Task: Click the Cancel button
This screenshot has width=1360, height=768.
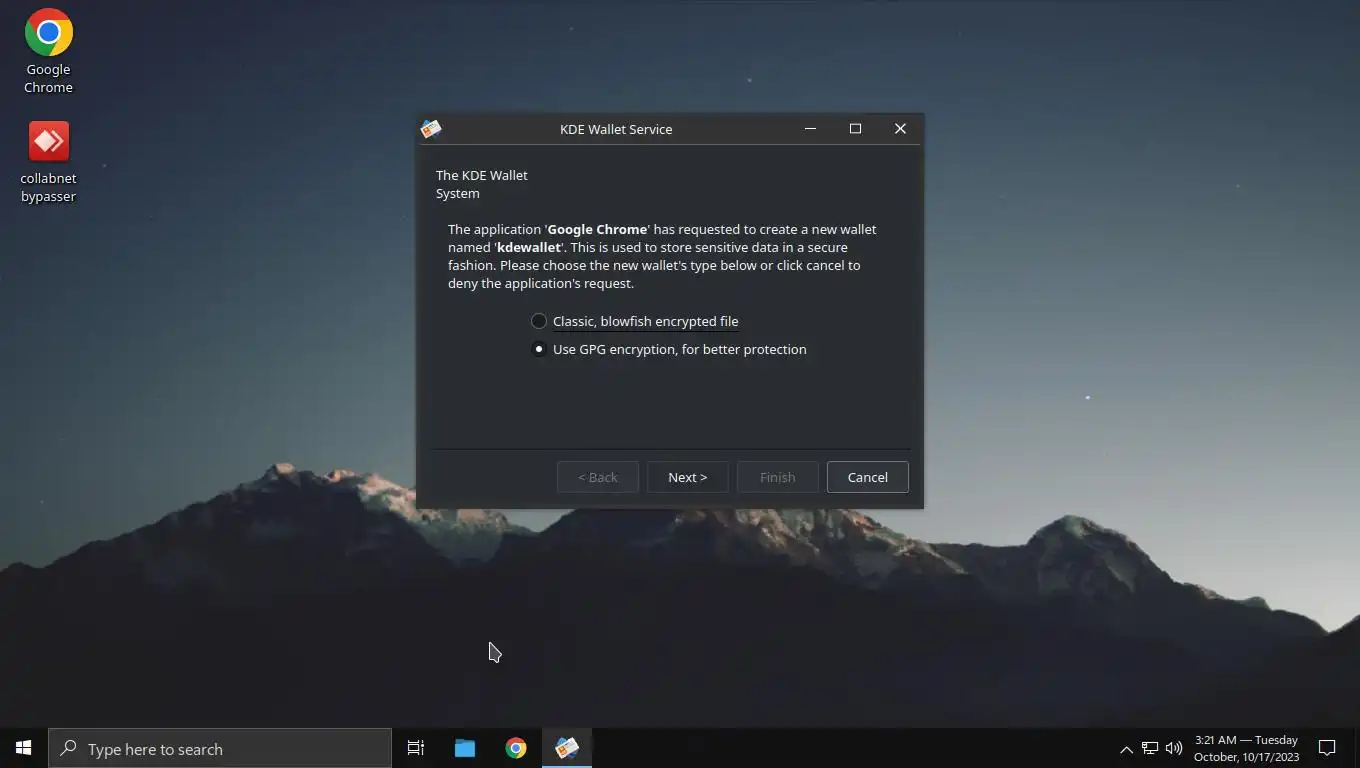Action: pyautogui.click(x=868, y=477)
